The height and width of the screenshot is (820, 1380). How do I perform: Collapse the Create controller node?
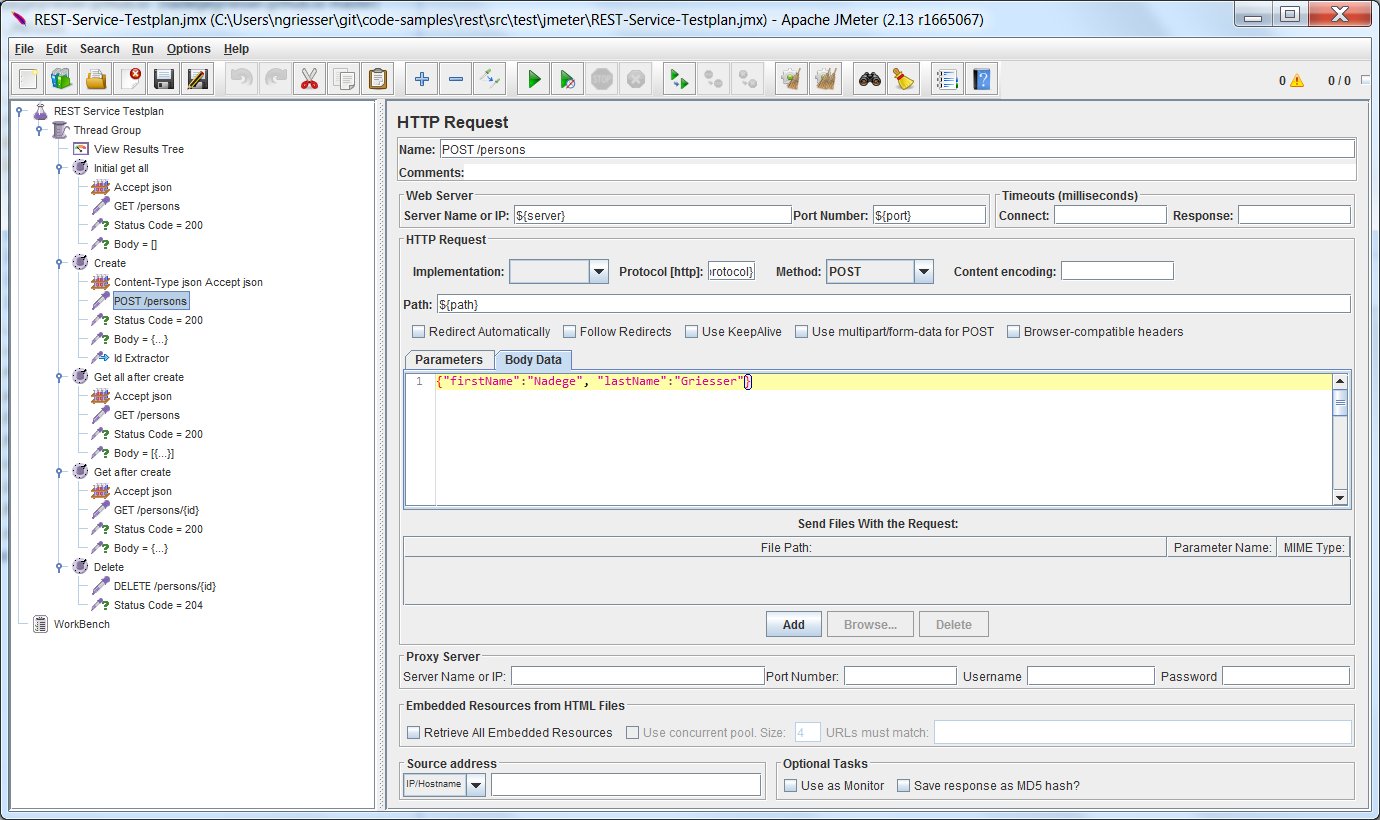(x=59, y=263)
